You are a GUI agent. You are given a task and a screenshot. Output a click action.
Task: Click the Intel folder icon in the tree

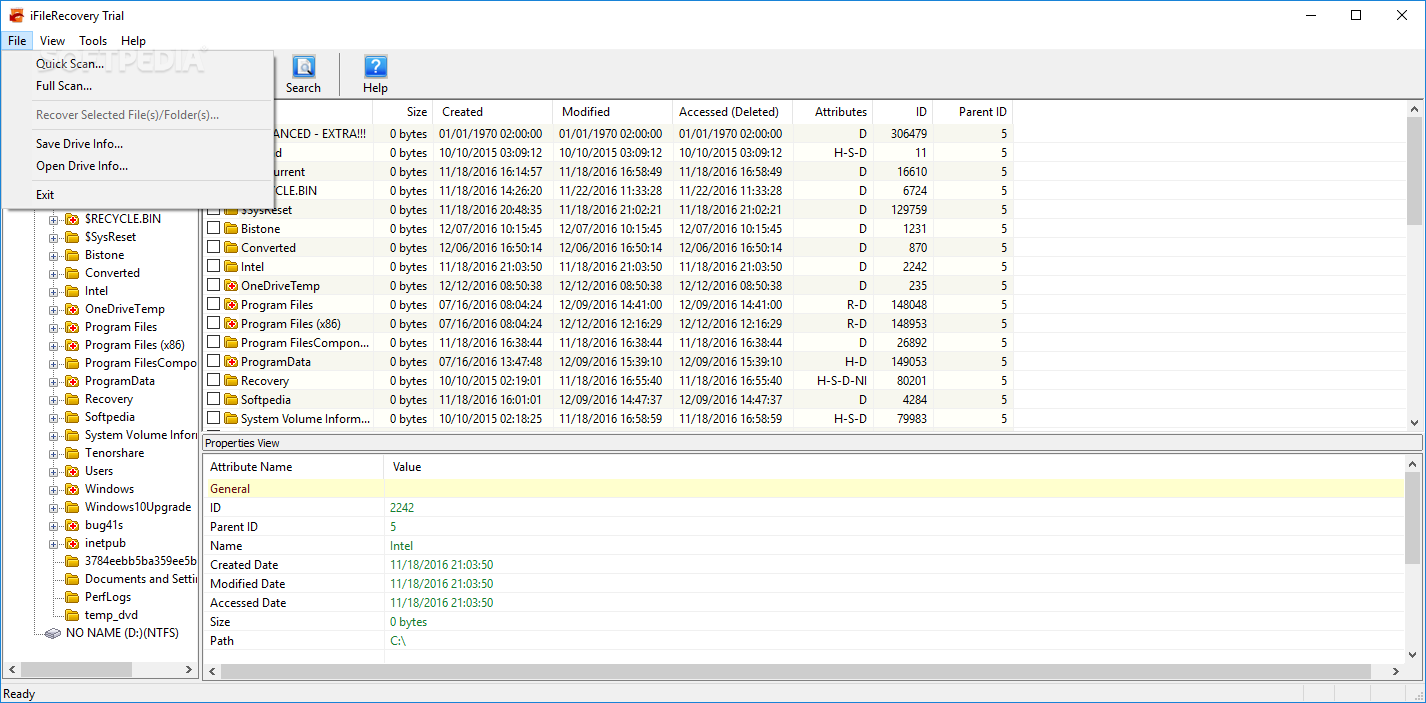coord(72,291)
